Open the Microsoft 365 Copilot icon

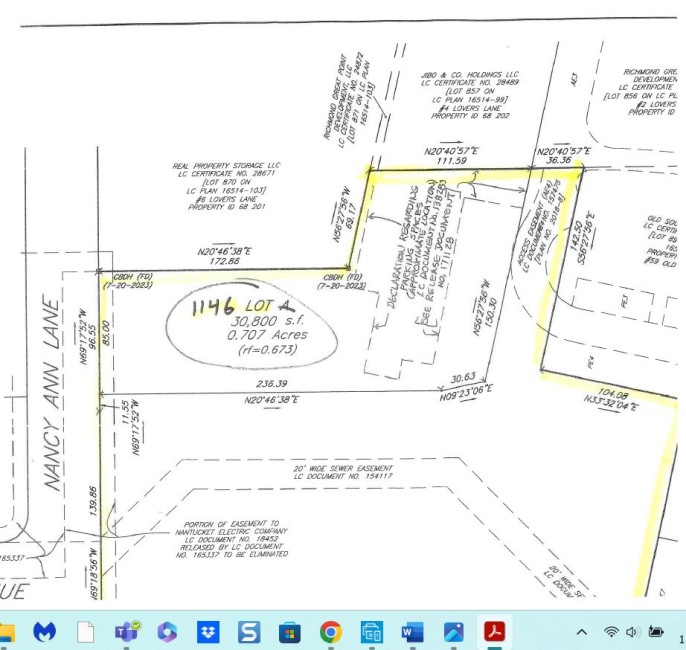click(167, 632)
